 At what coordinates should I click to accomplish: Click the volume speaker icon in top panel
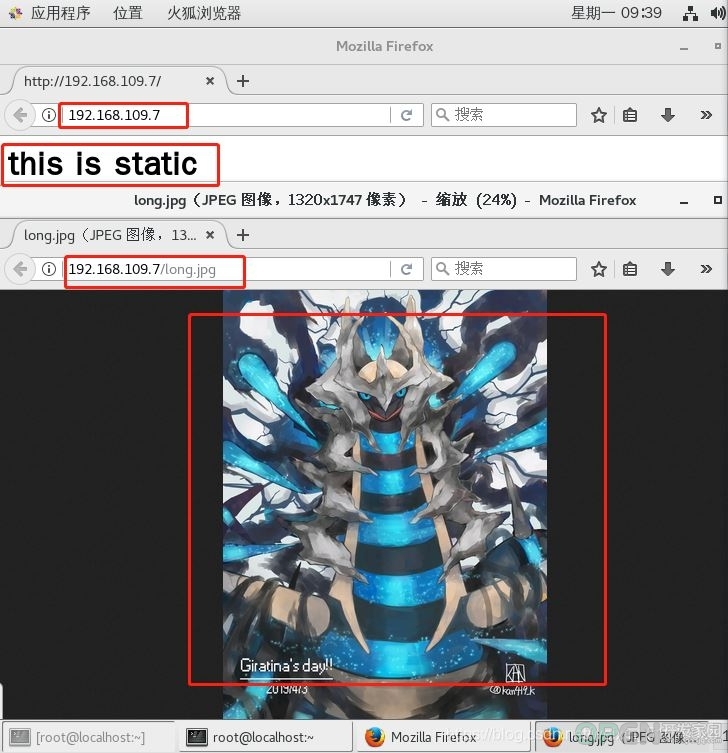[717, 13]
